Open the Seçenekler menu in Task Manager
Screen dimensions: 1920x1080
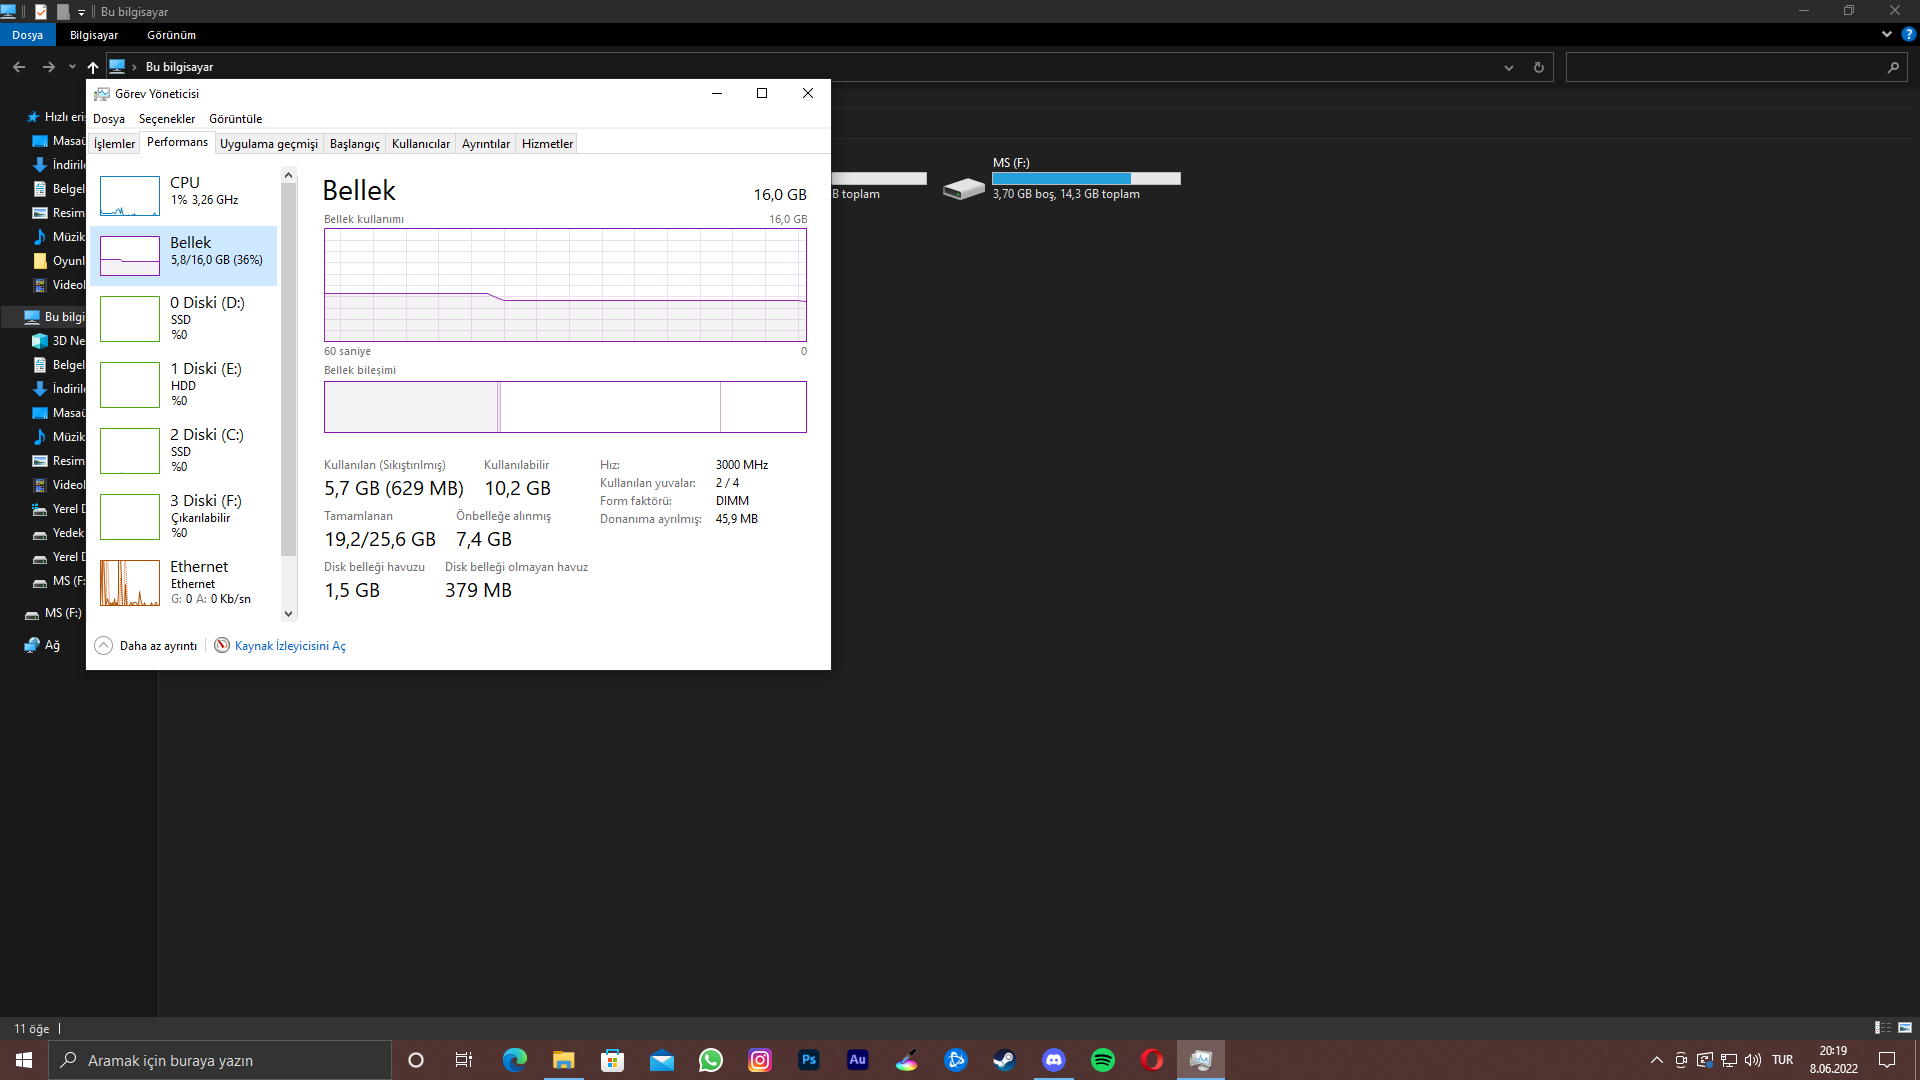tap(166, 119)
